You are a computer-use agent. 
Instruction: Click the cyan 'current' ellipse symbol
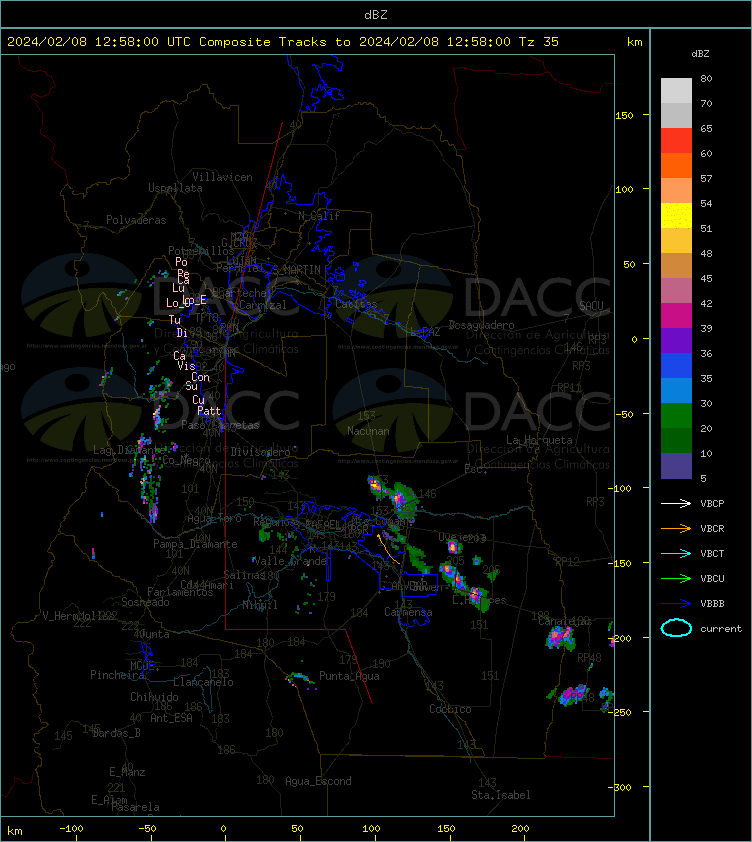point(676,628)
